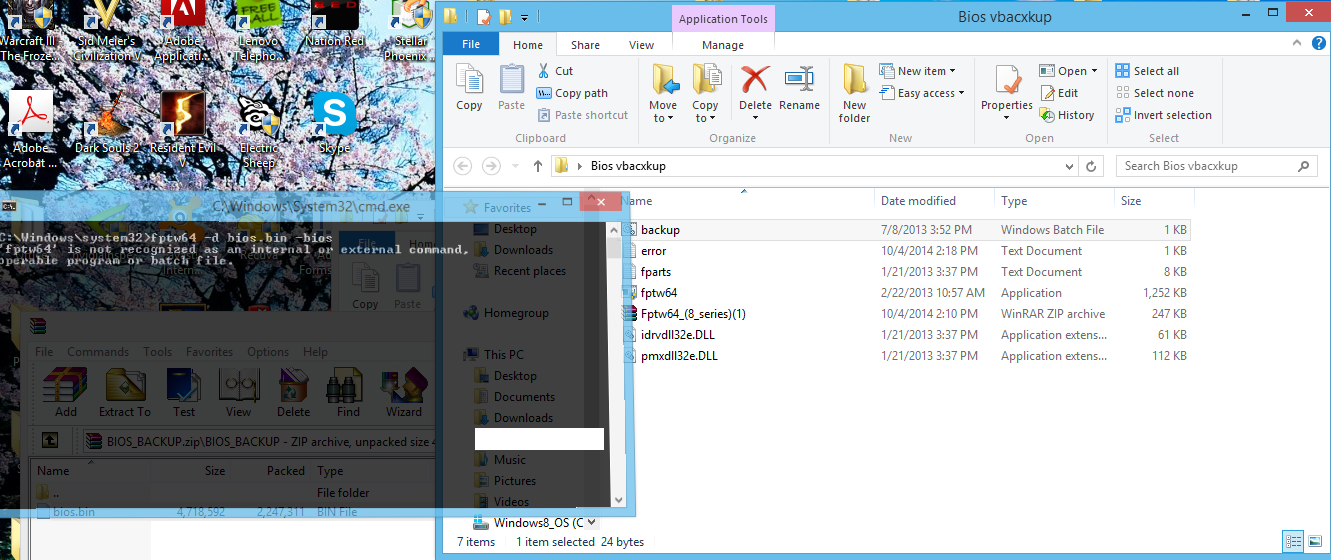Sort files by the Size column header
Viewport: 1331px width, 560px height.
pyautogui.click(x=1152, y=201)
